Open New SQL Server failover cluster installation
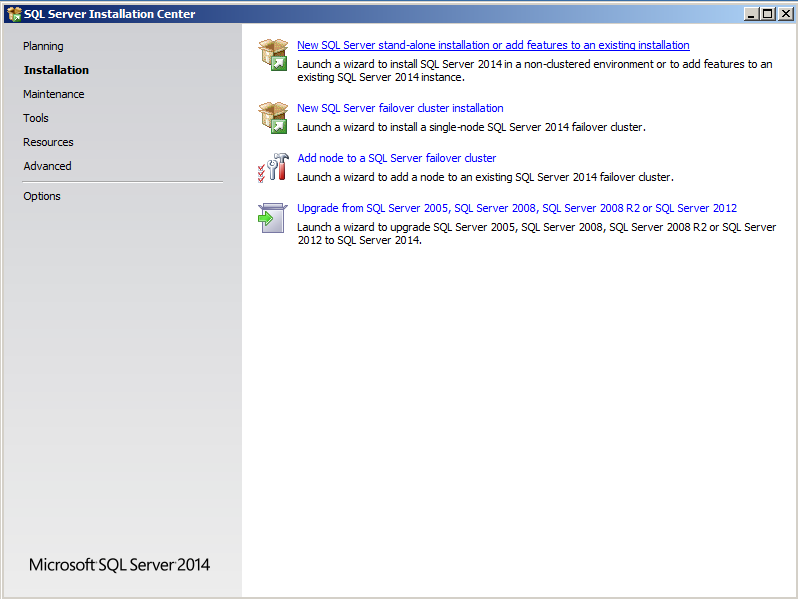Image resolution: width=798 pixels, height=599 pixels. tap(400, 108)
